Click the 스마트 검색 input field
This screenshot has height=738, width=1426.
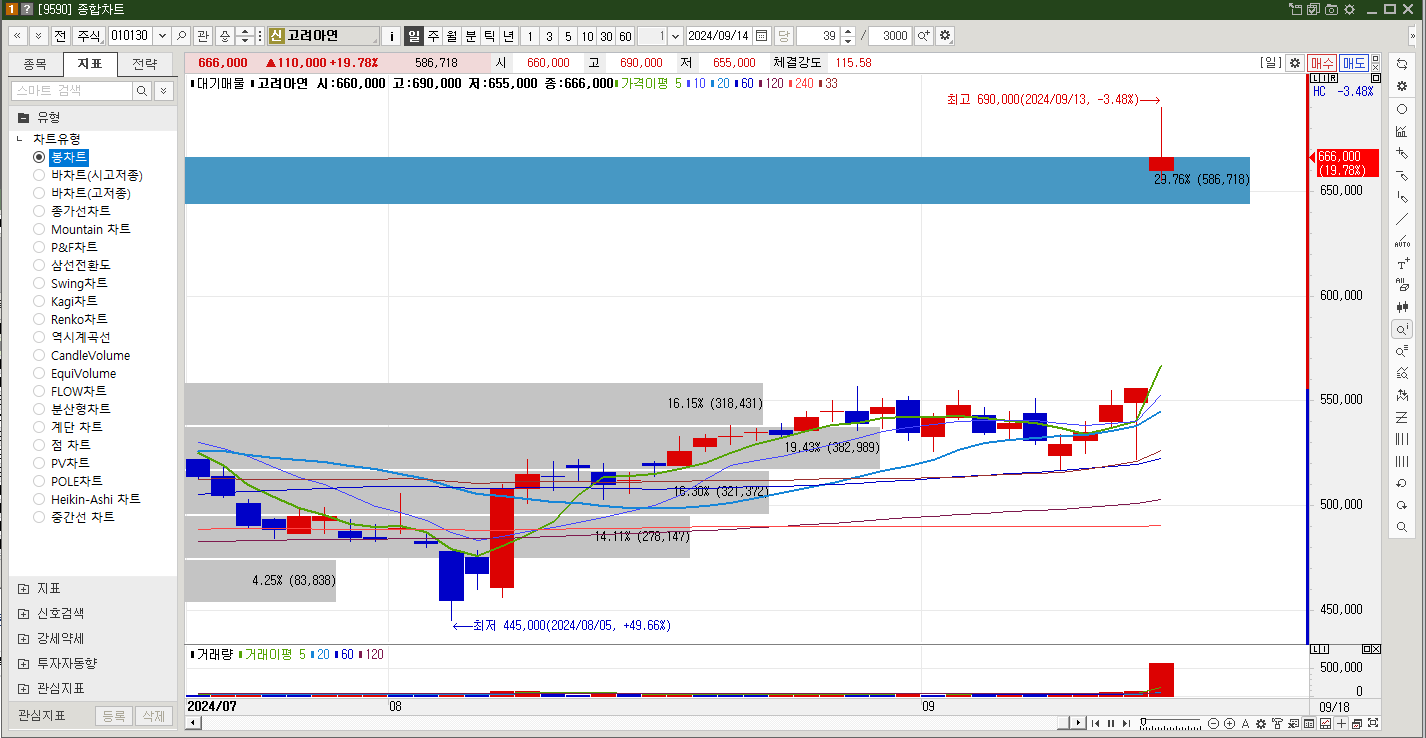[72, 91]
